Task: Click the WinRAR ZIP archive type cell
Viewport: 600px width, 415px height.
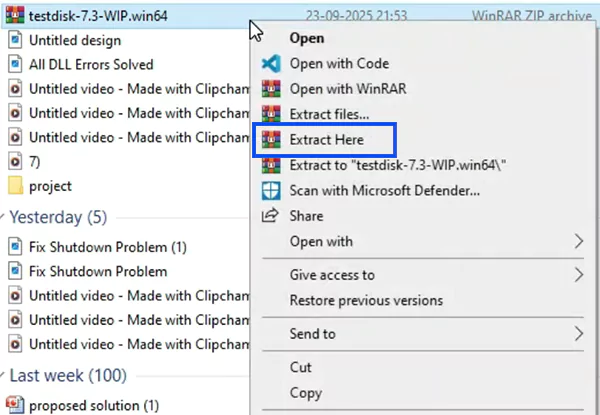Action: click(532, 16)
